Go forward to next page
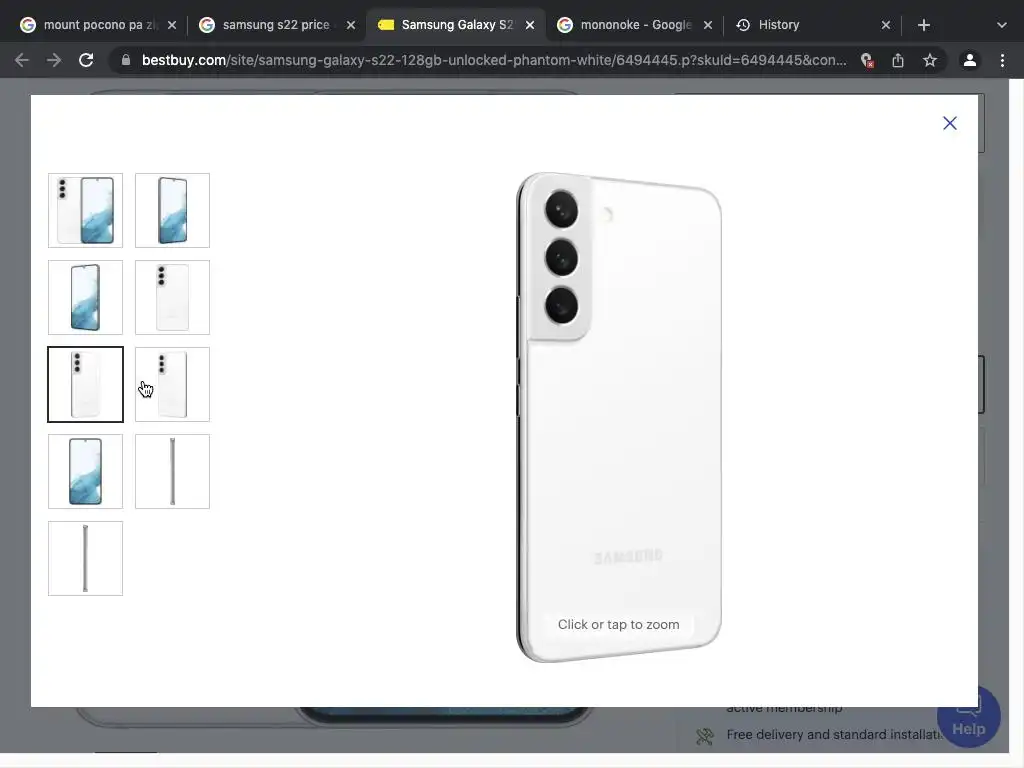 pyautogui.click(x=54, y=60)
